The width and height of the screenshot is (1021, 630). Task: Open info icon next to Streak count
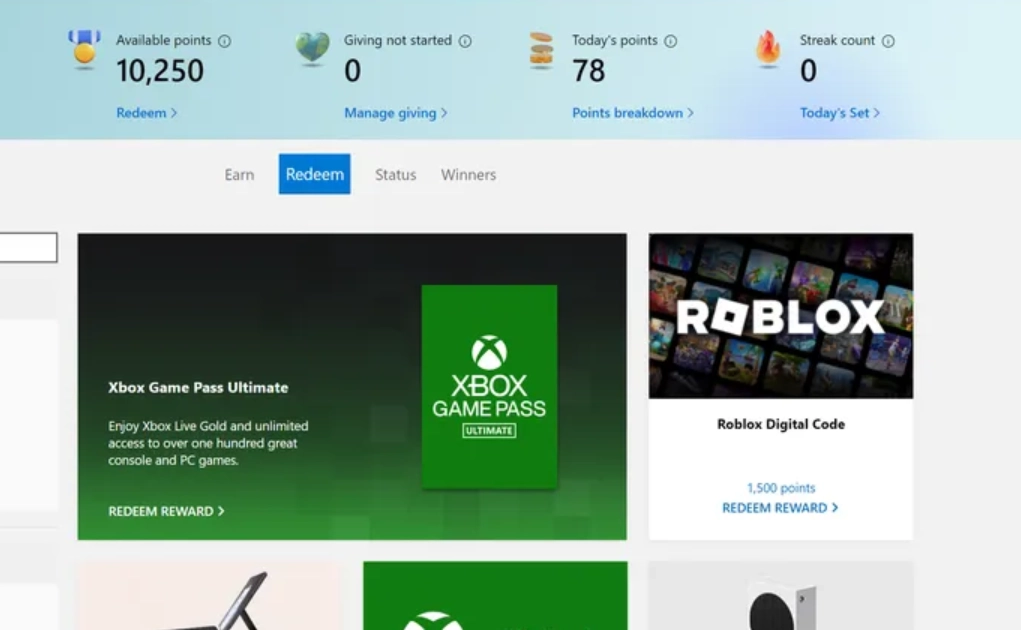[x=888, y=41]
